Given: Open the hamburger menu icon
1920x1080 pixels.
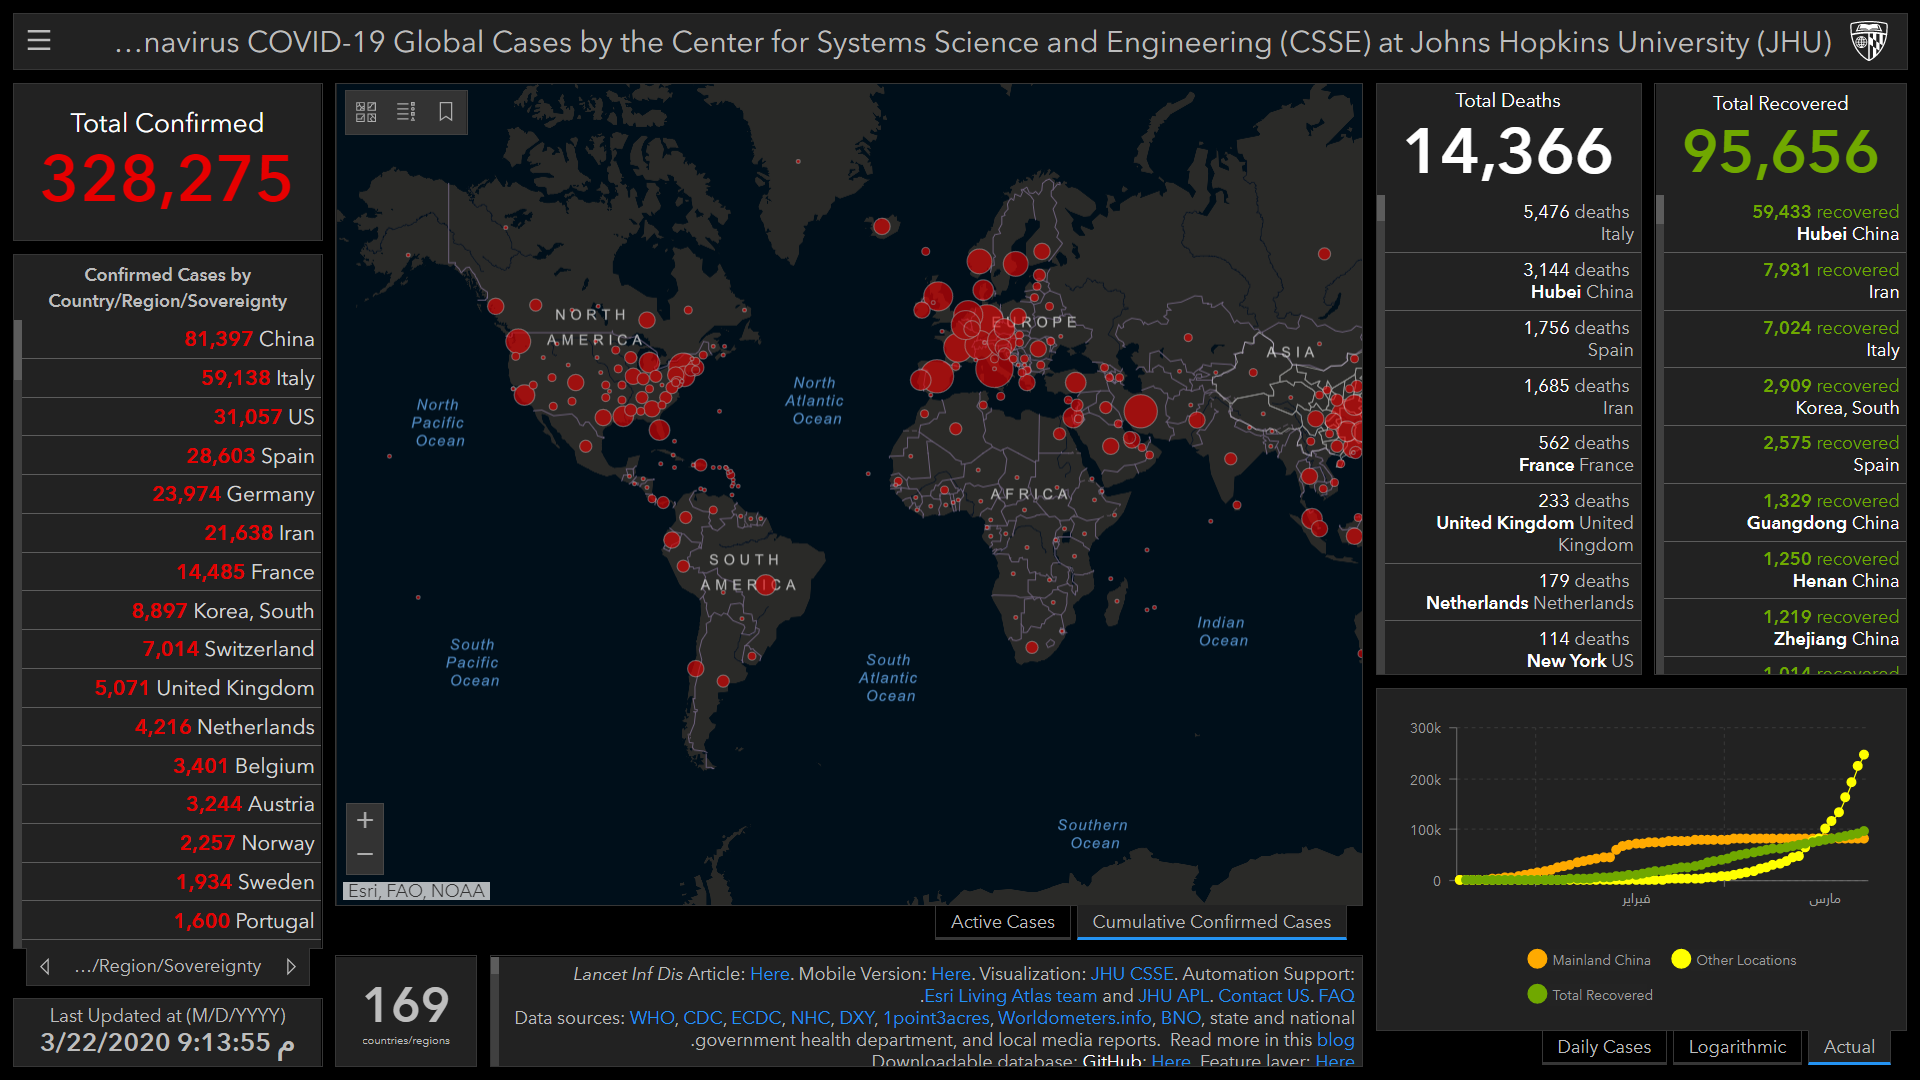Looking at the screenshot, I should coord(39,41).
